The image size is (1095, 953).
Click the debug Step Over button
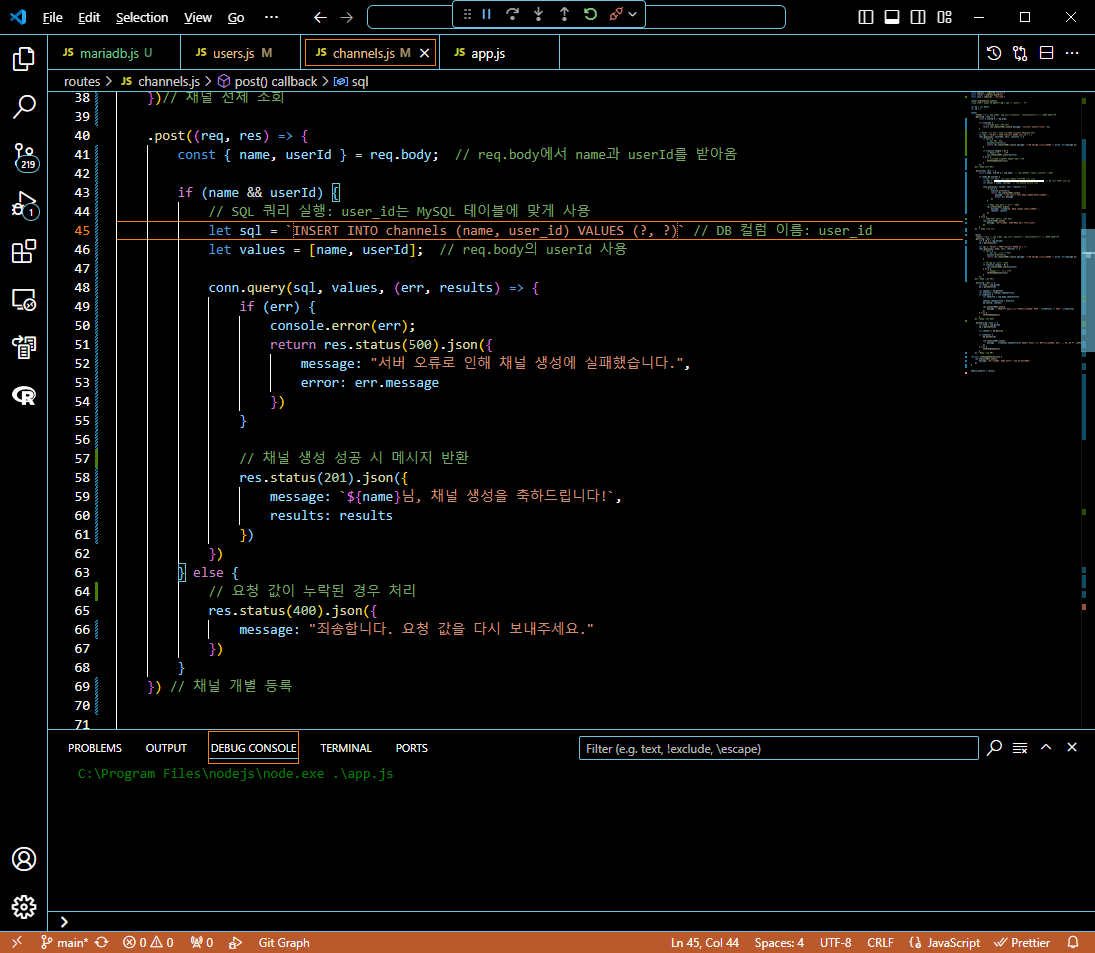coord(512,14)
